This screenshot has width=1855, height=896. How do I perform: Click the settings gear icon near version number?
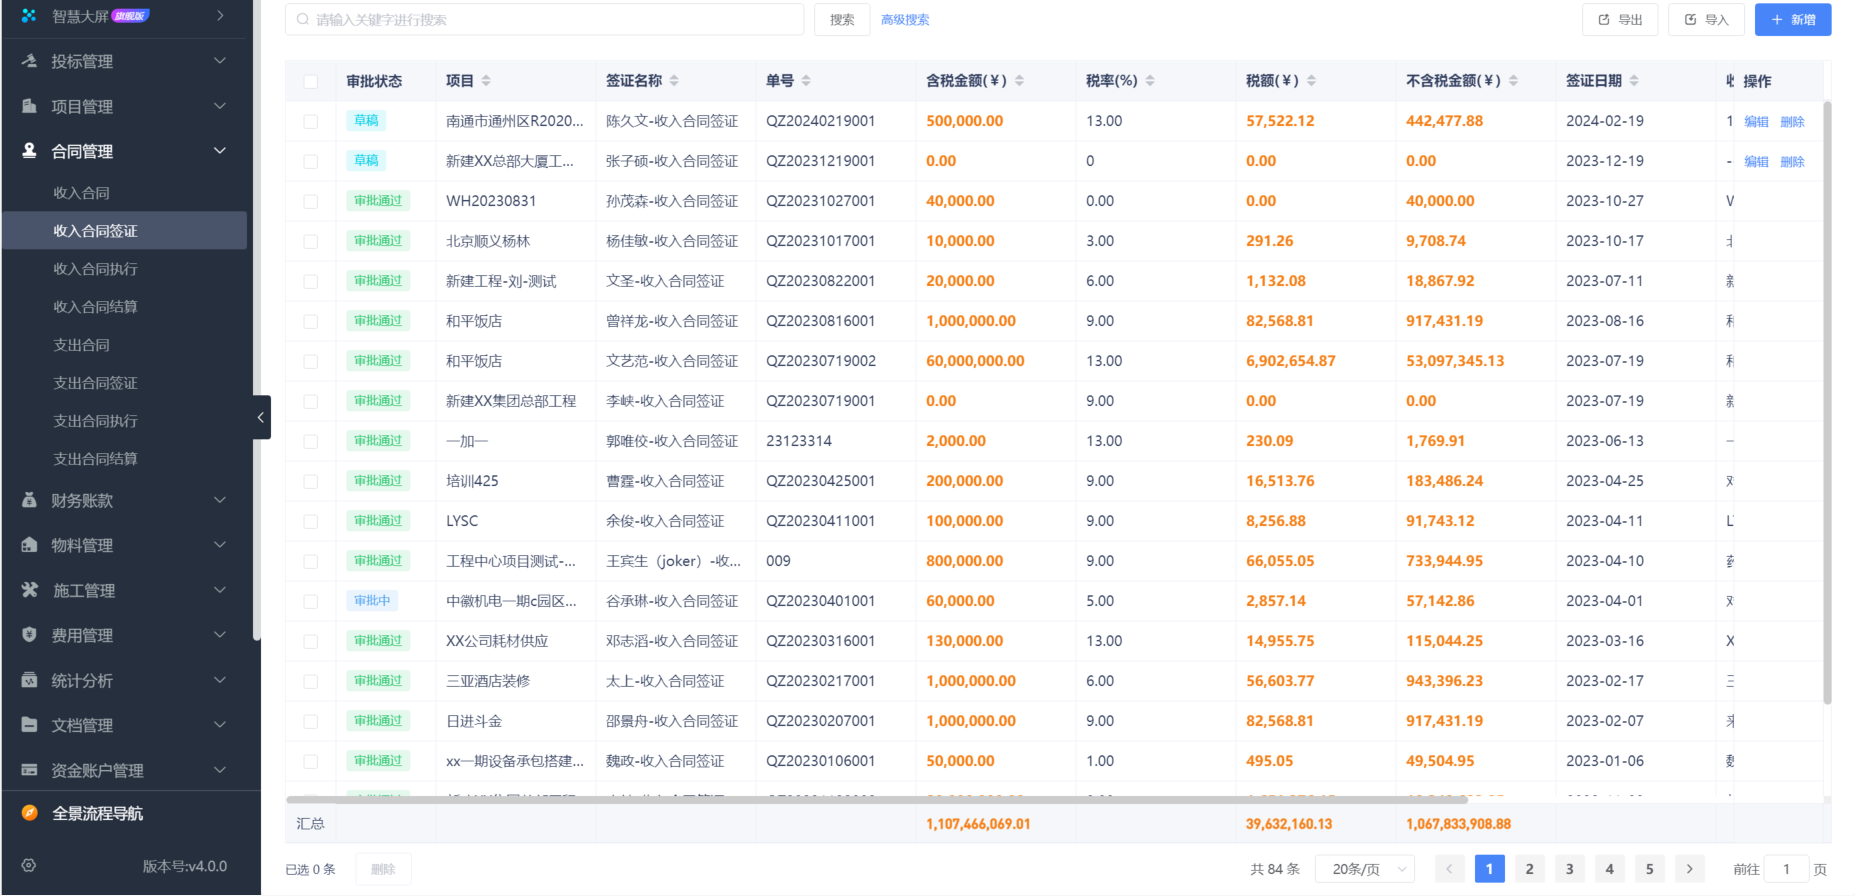point(29,866)
